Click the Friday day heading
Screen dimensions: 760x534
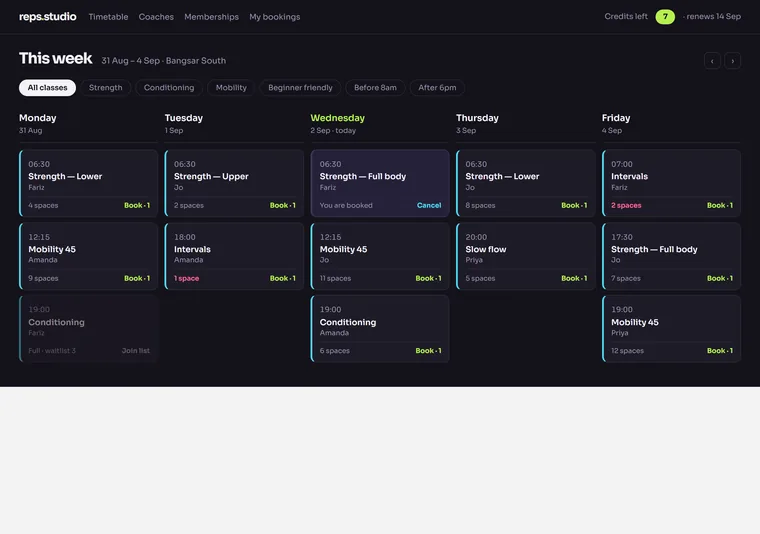(x=616, y=118)
